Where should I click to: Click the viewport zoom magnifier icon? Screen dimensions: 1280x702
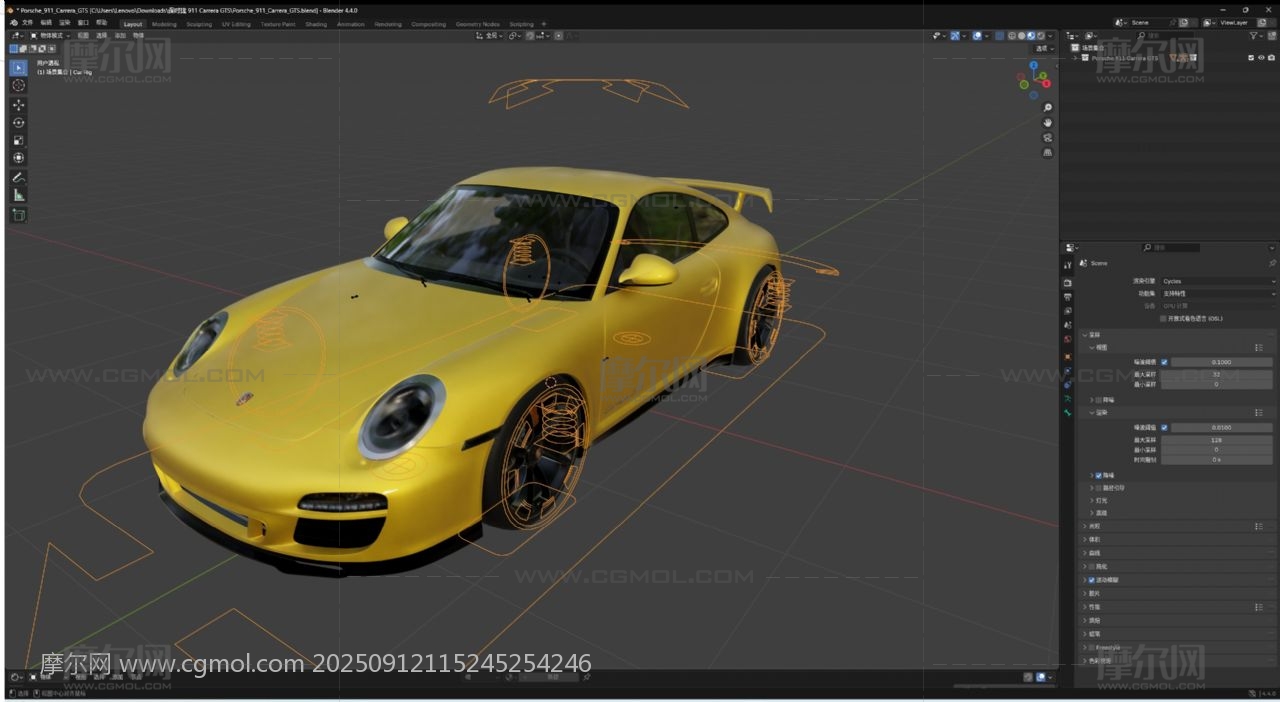click(x=1047, y=107)
